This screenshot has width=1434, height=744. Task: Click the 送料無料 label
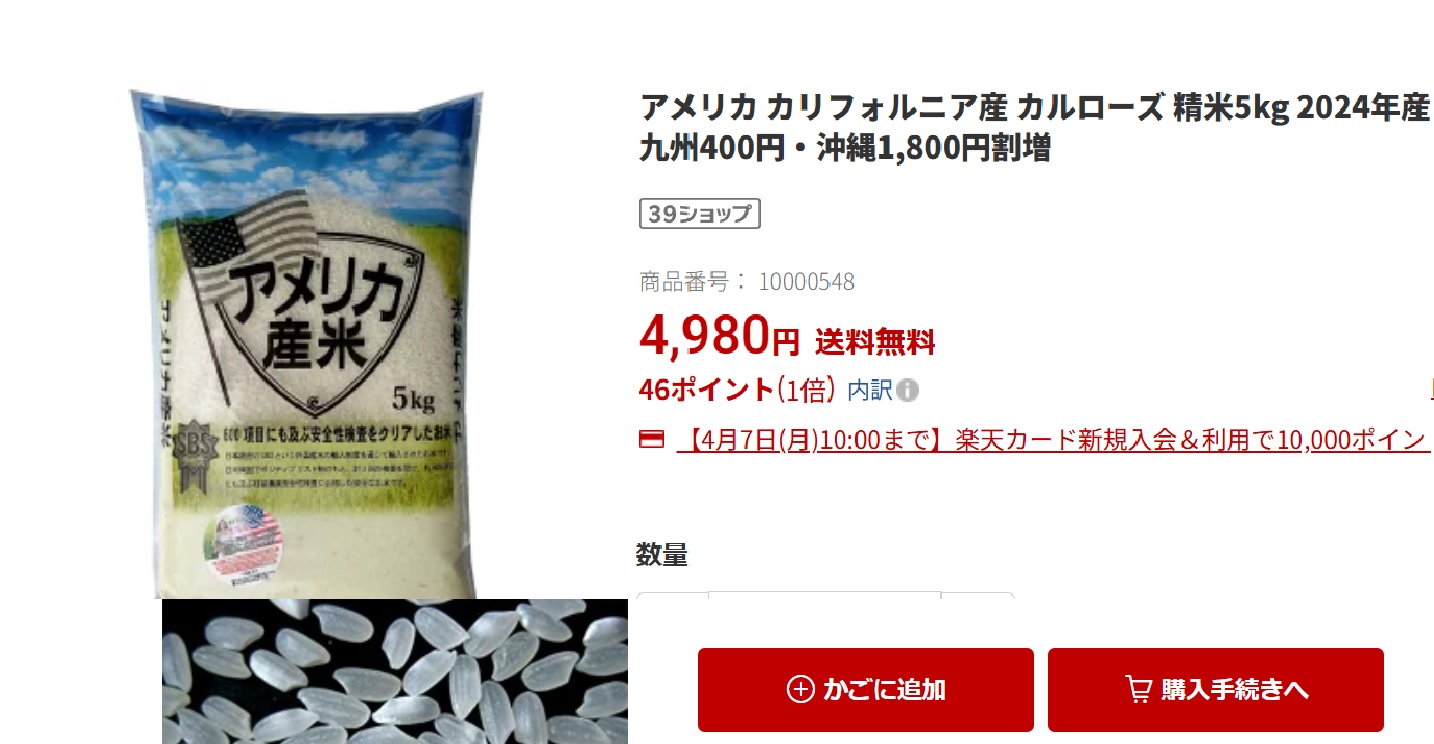[875, 343]
